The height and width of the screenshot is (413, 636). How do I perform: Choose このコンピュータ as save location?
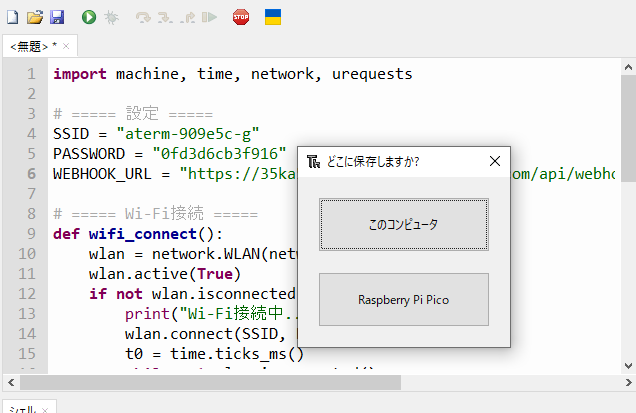pyautogui.click(x=404, y=225)
